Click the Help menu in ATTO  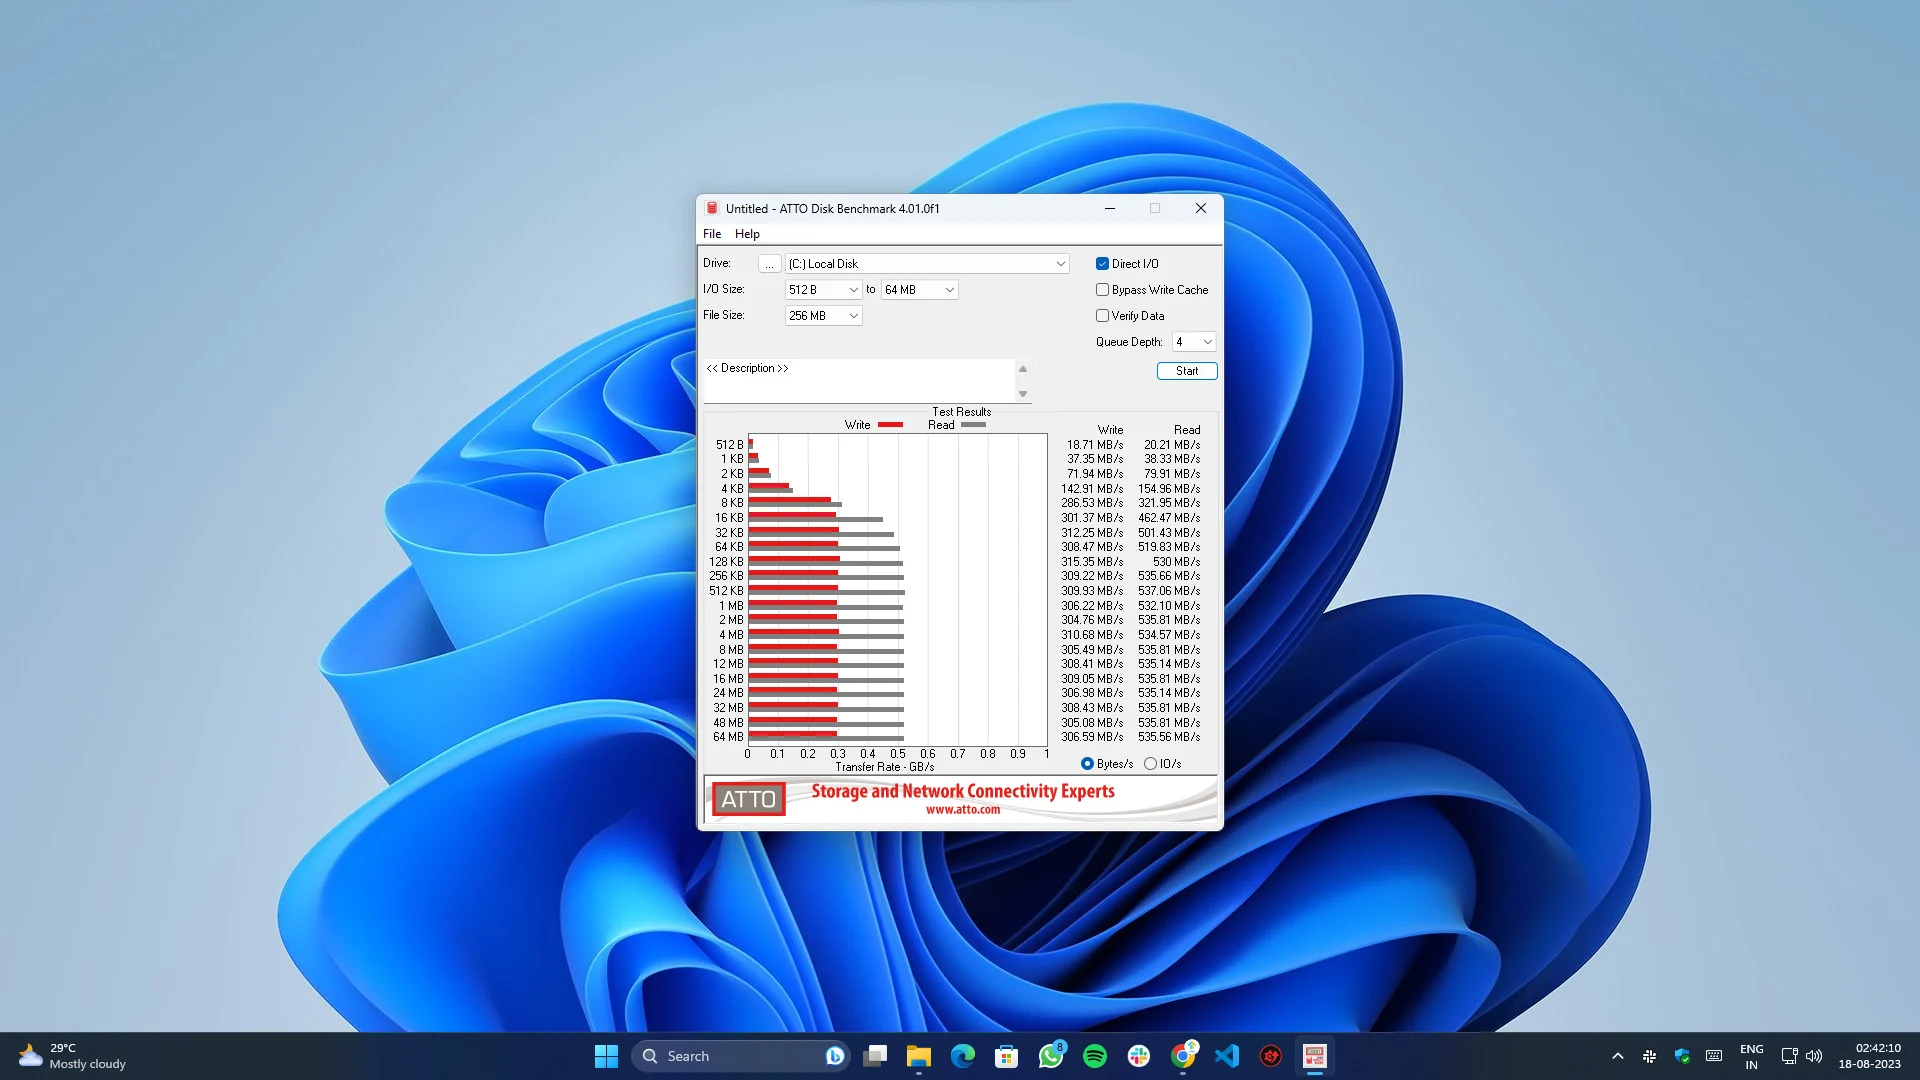746,233
